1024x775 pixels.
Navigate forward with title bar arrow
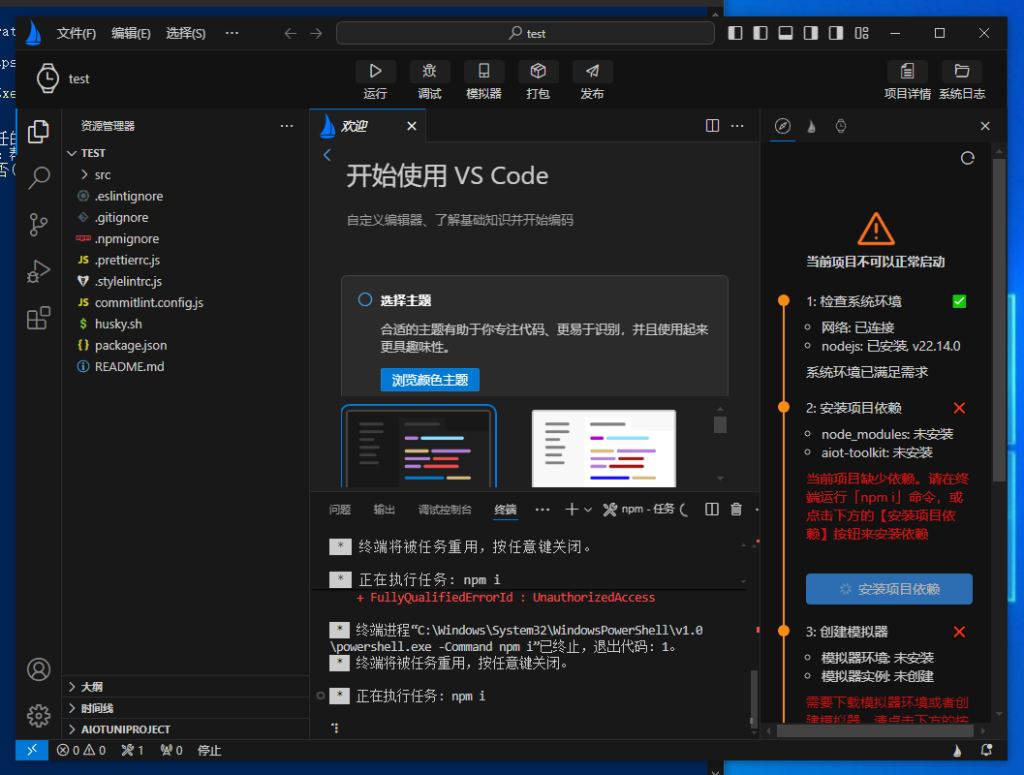(x=316, y=33)
